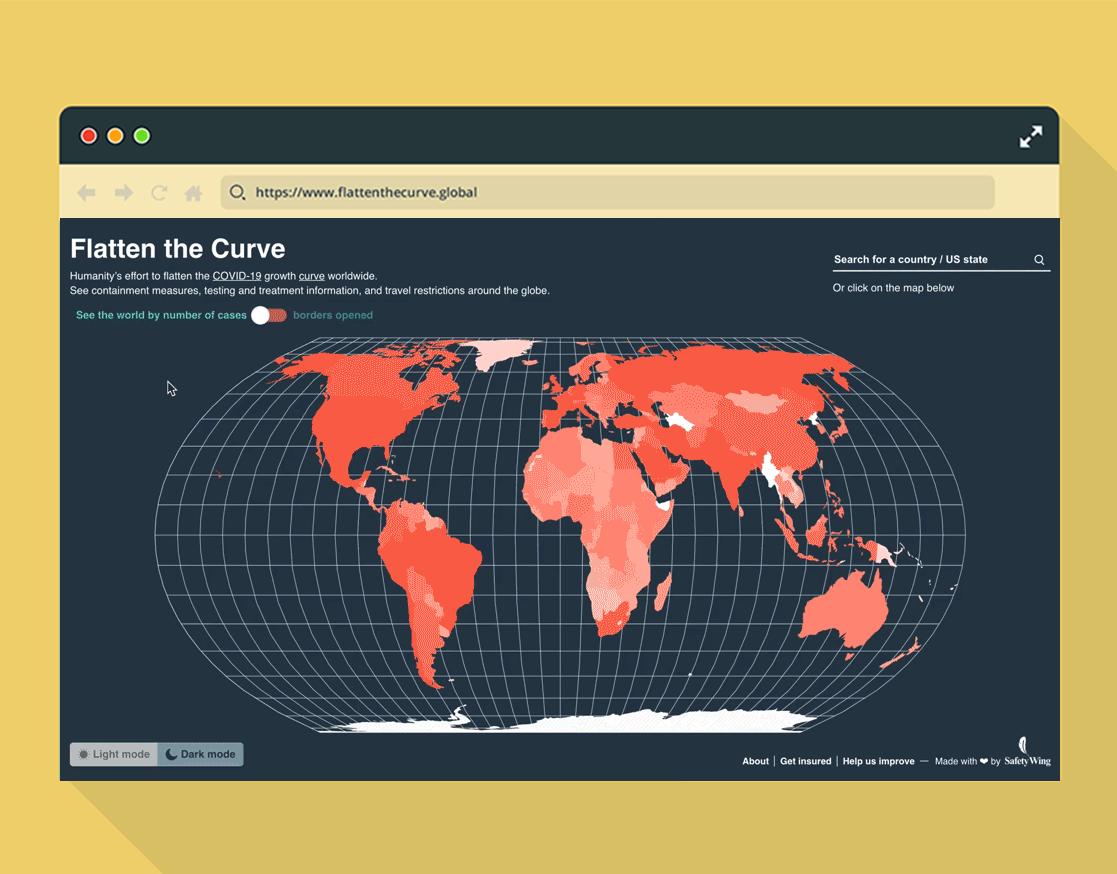Select 'See the world by number of cases'
This screenshot has height=874, width=1117.
161,315
